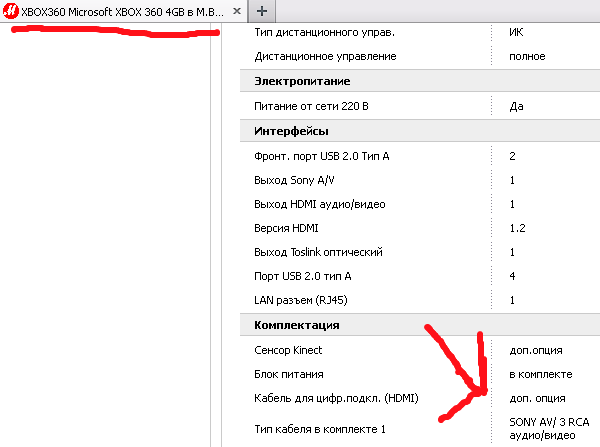
Task: Click Кабель для цифр.подкл. (HDMI) label
Action: 336,398
